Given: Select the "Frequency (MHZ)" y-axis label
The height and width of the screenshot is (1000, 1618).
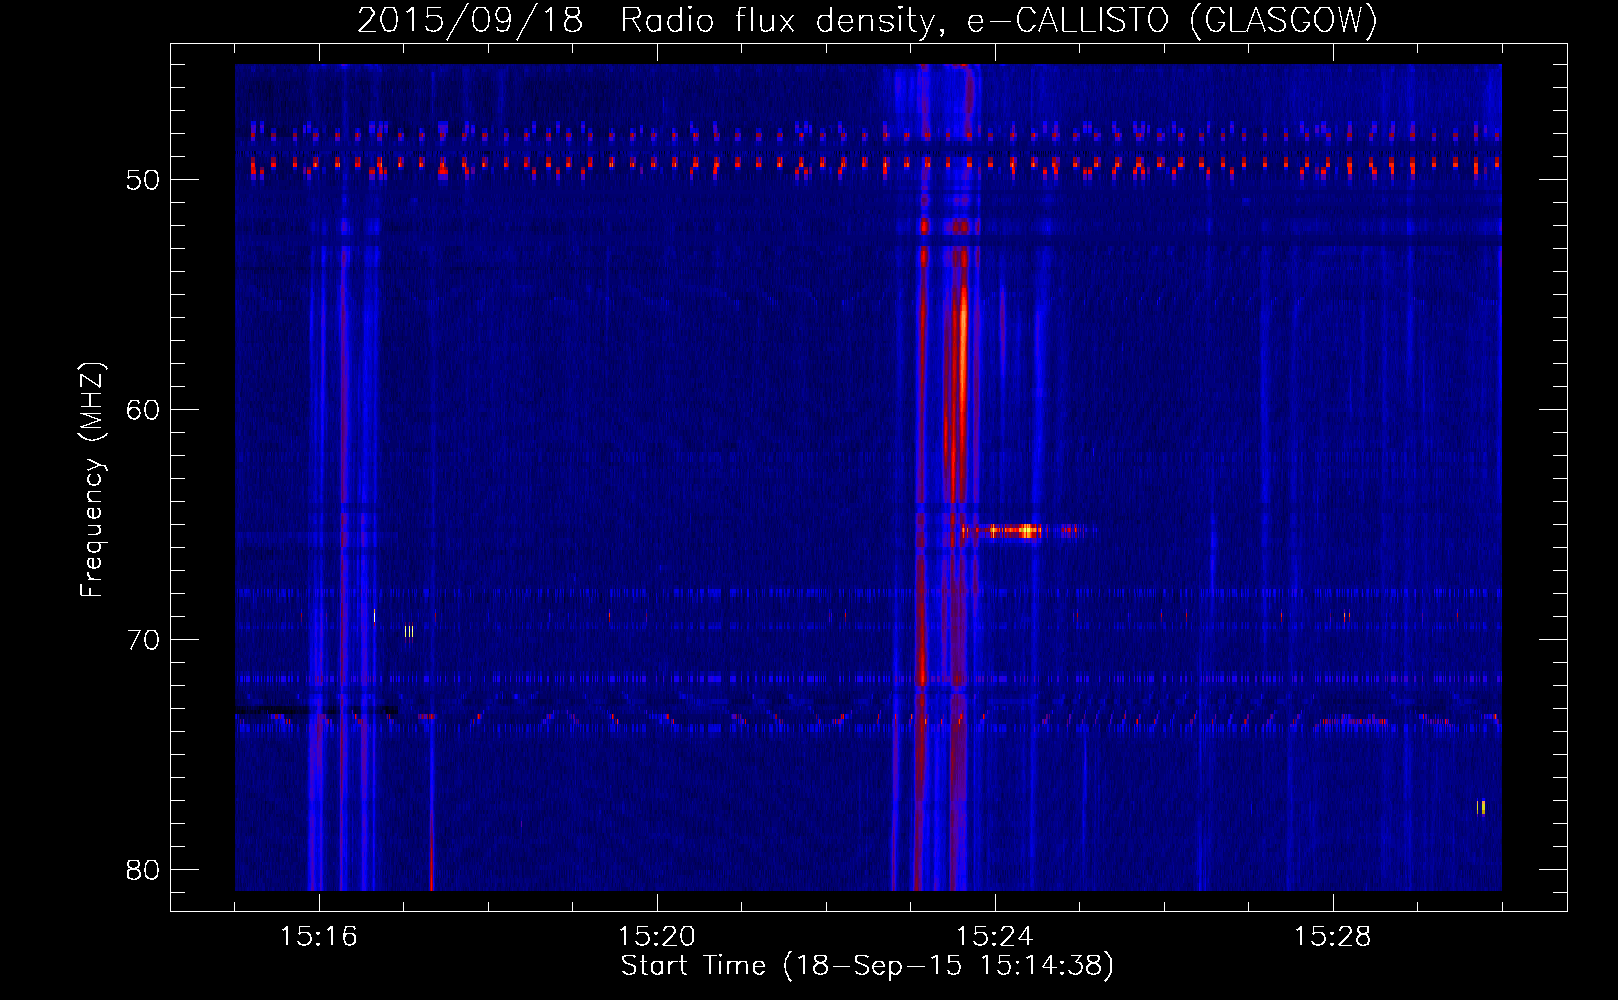Looking at the screenshot, I should tap(91, 480).
